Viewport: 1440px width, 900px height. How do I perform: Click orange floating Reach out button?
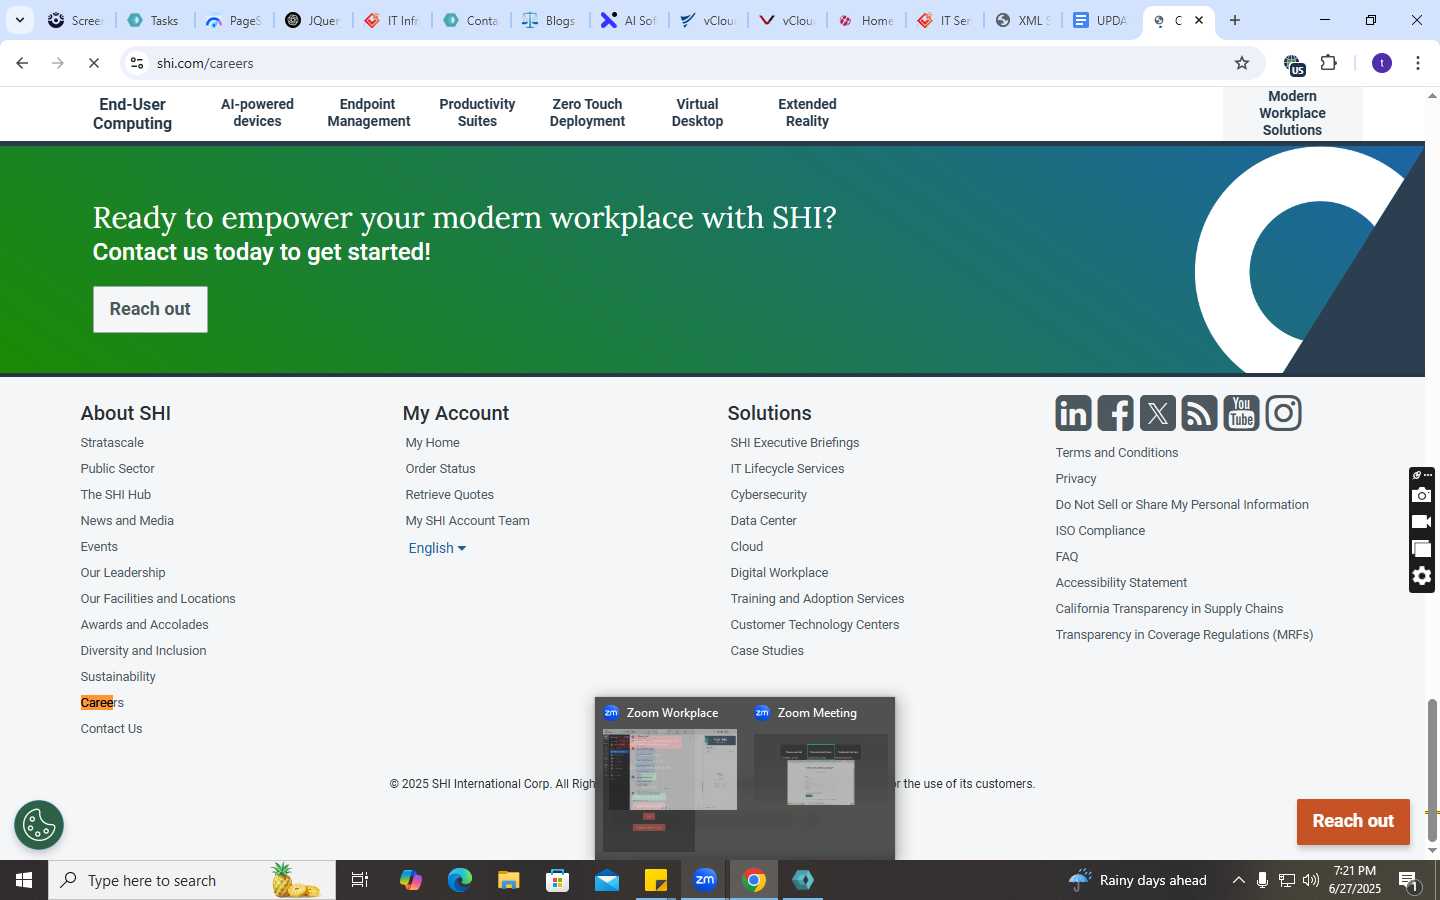1353,821
